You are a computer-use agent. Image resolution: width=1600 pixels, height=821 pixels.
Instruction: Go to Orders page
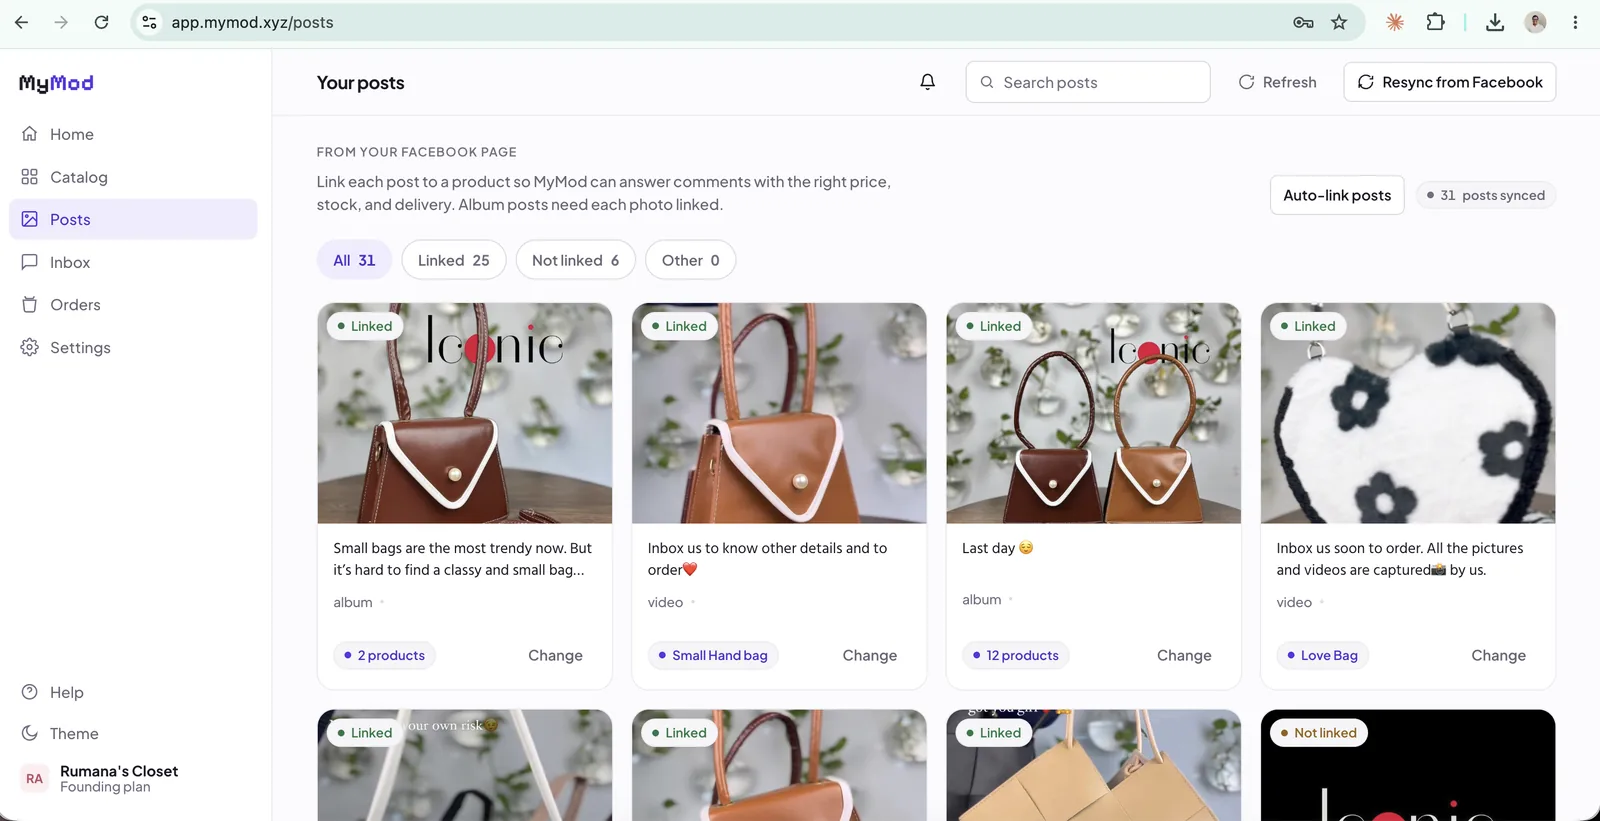tap(133, 305)
